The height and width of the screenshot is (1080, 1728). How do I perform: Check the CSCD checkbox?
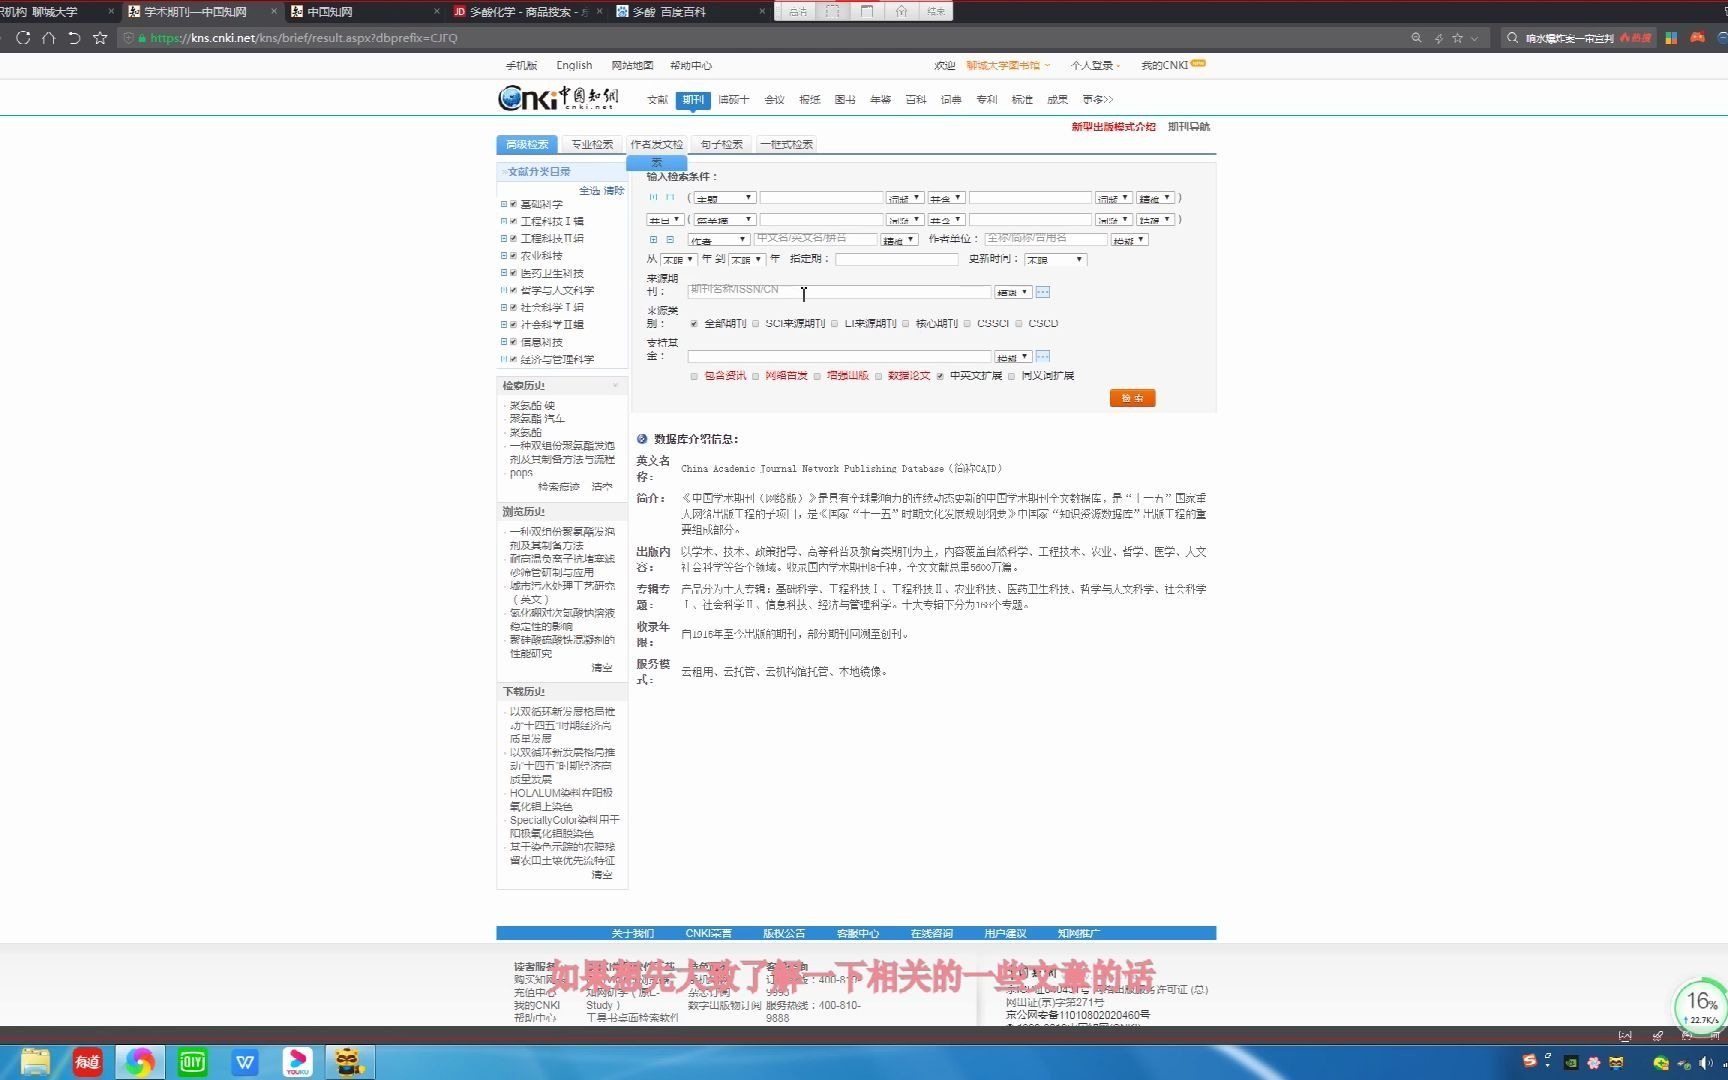1019,324
